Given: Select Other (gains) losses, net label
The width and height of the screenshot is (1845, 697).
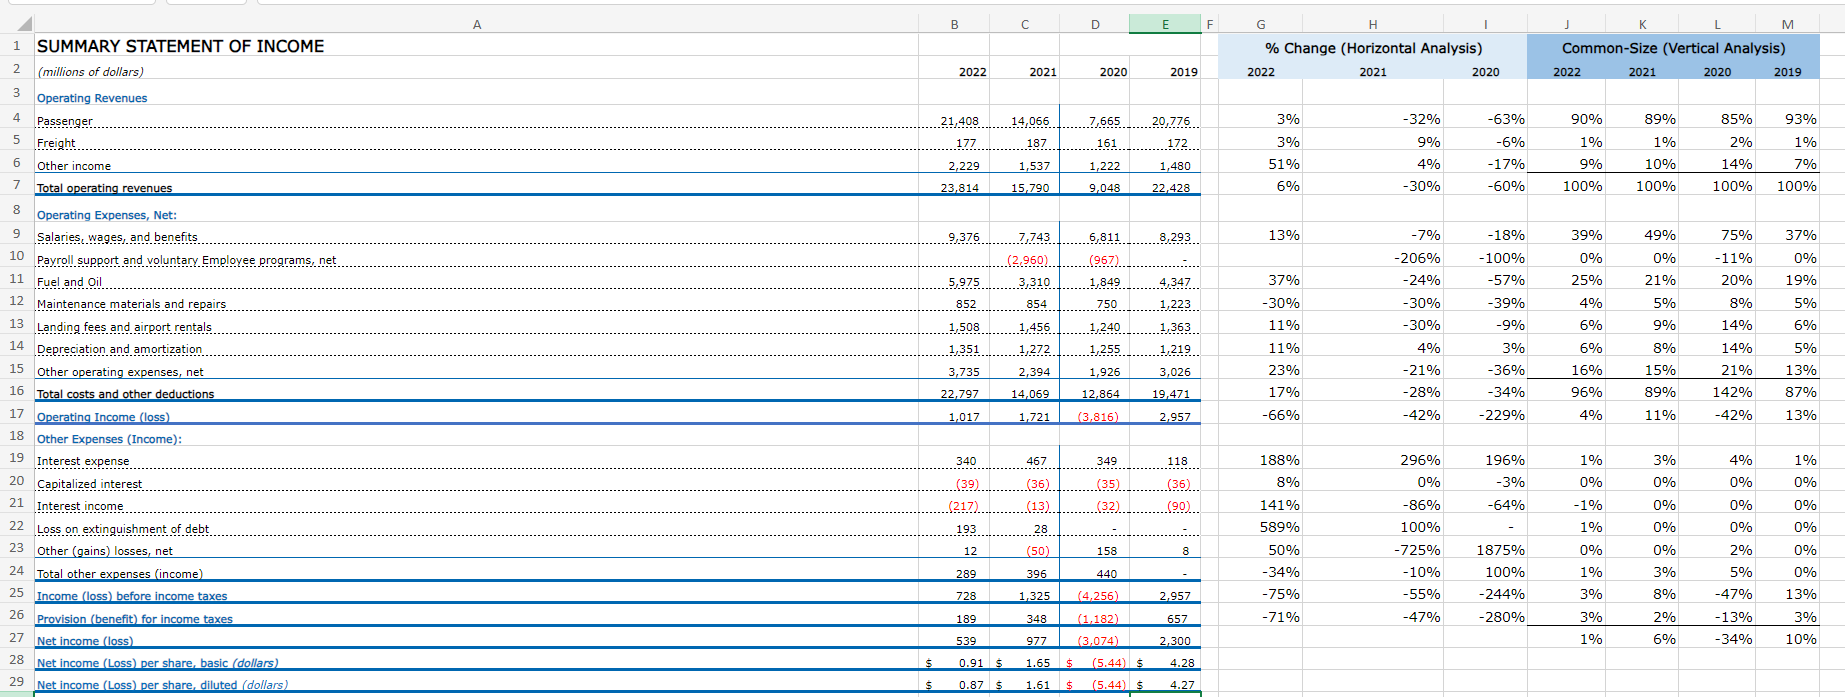Looking at the screenshot, I should 105,551.
